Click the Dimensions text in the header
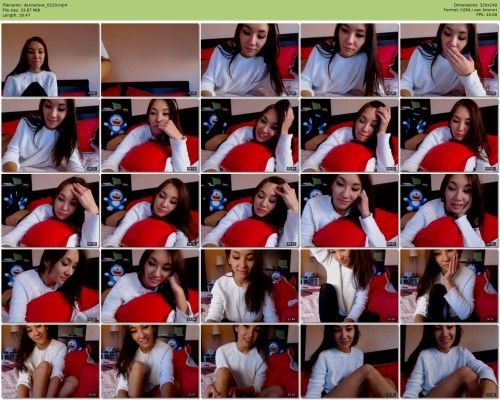This screenshot has height=400, width=500. pos(476,5)
